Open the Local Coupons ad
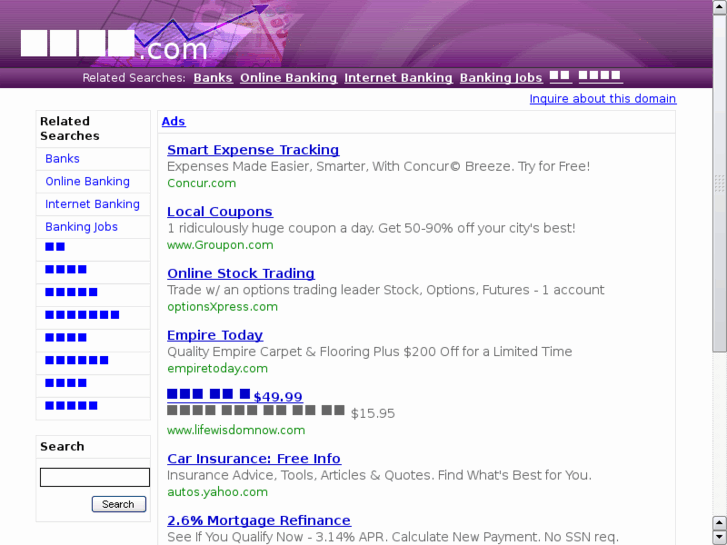727x545 pixels. 220,212
